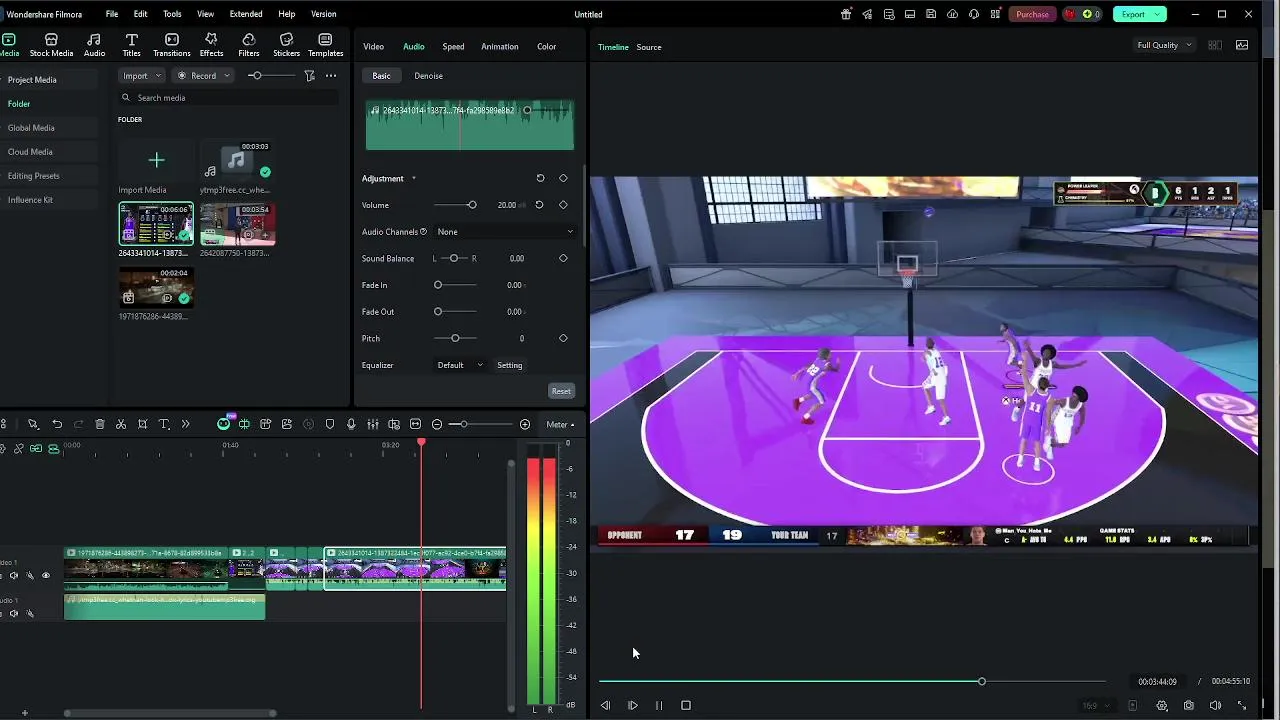Zoom out timeline with minus icon
The width and height of the screenshot is (1280, 720).
[x=437, y=424]
